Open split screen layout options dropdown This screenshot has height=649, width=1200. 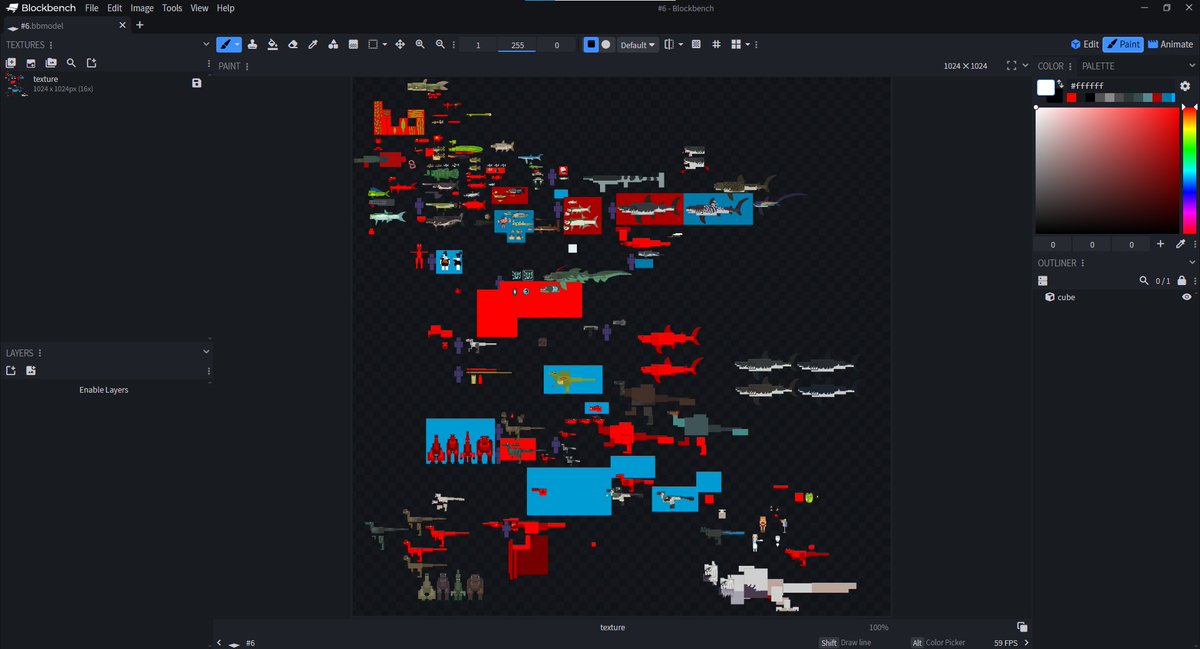click(747, 44)
